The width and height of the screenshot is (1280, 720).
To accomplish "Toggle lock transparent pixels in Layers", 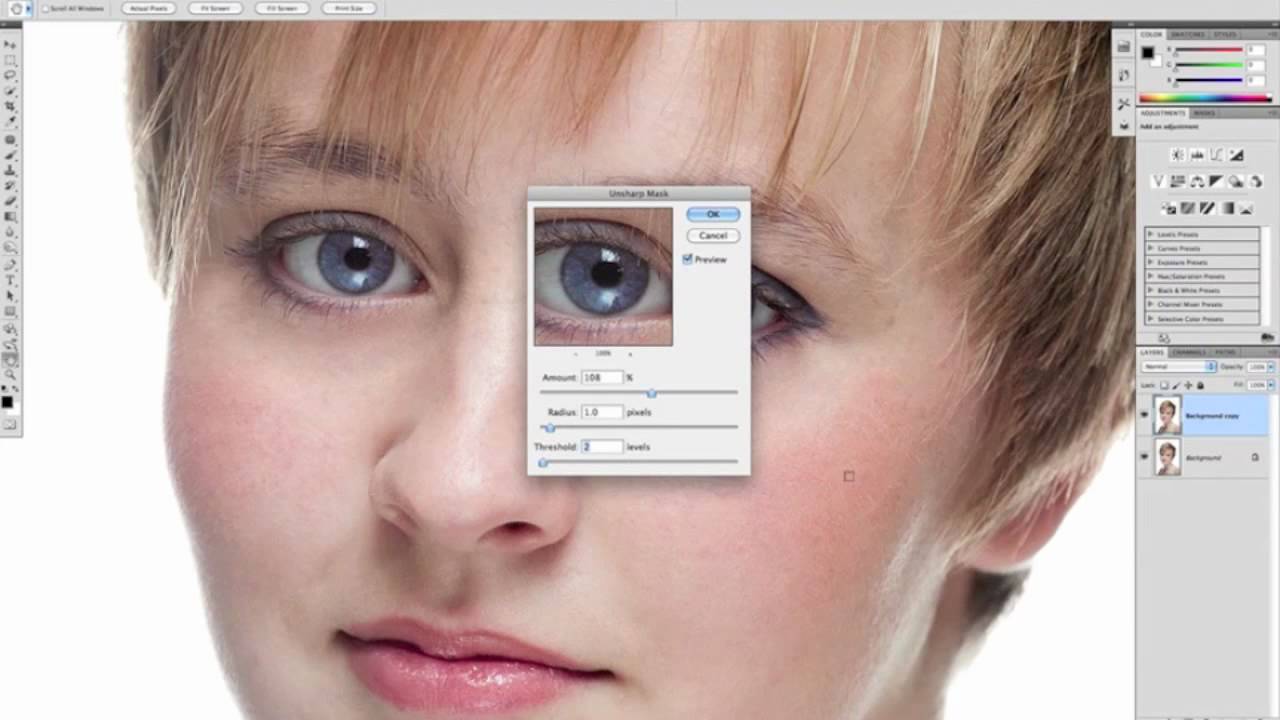I will 1164,385.
